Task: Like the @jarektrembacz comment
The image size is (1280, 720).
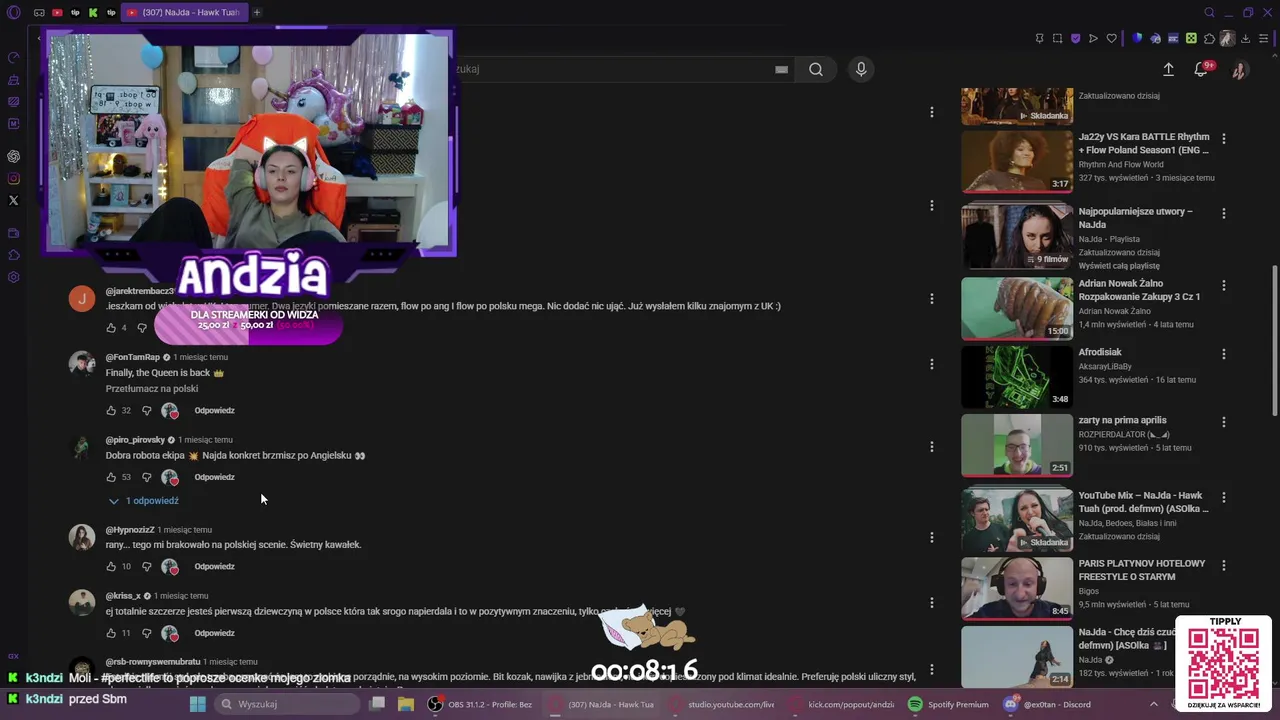Action: [111, 327]
